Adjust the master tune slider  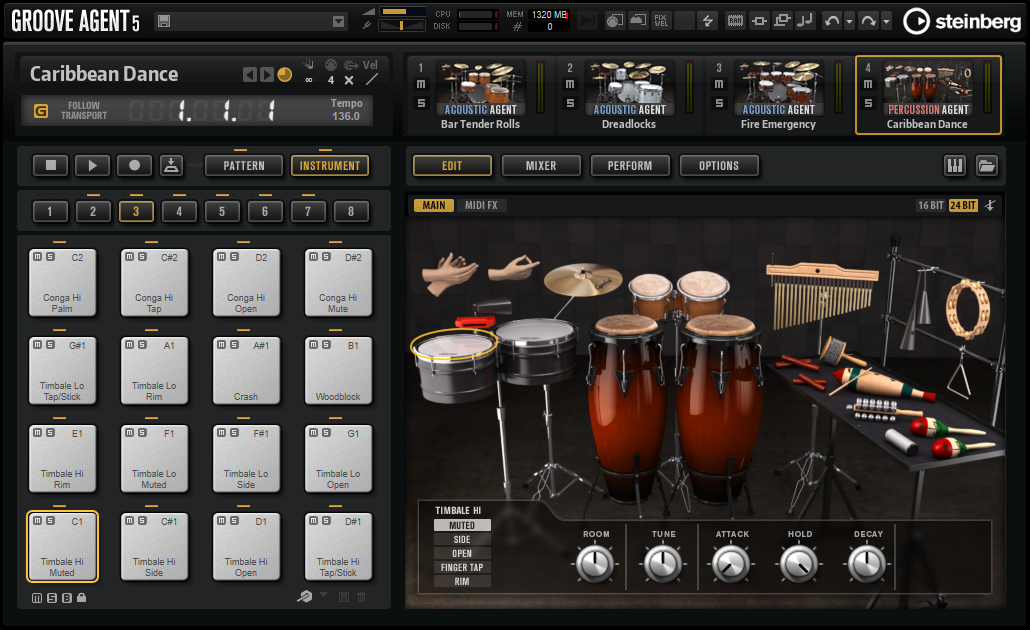pos(401,26)
